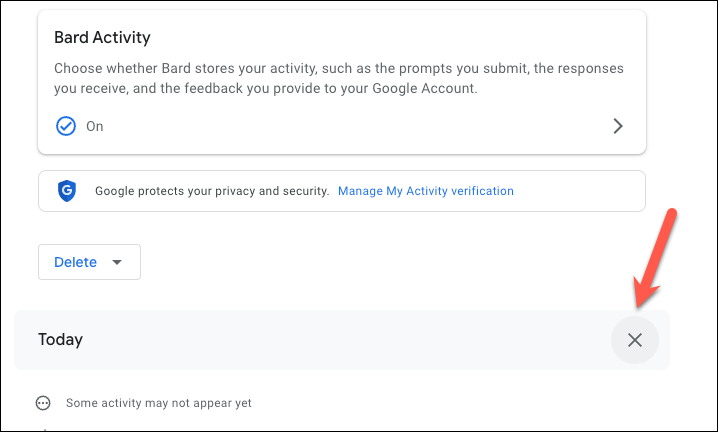Click the ellipsis bubble pending-activity icon

click(x=43, y=403)
